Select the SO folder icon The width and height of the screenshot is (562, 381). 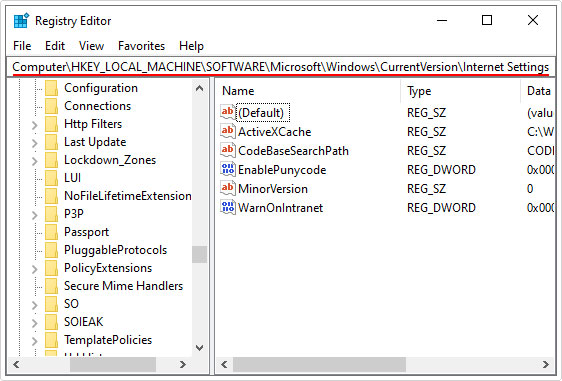pyautogui.click(x=51, y=304)
